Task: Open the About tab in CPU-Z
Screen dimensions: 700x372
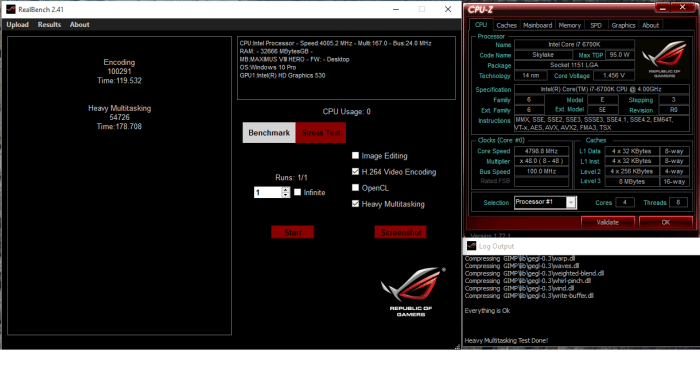Action: (650, 25)
